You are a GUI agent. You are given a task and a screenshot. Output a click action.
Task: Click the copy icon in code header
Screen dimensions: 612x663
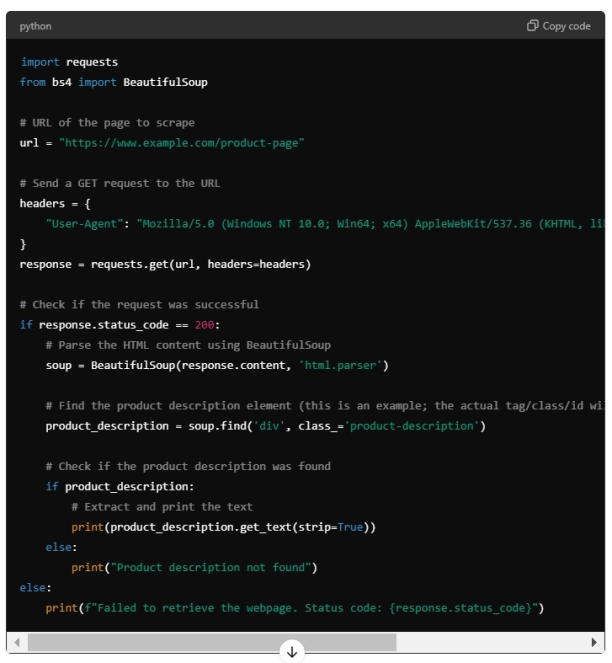(x=533, y=26)
